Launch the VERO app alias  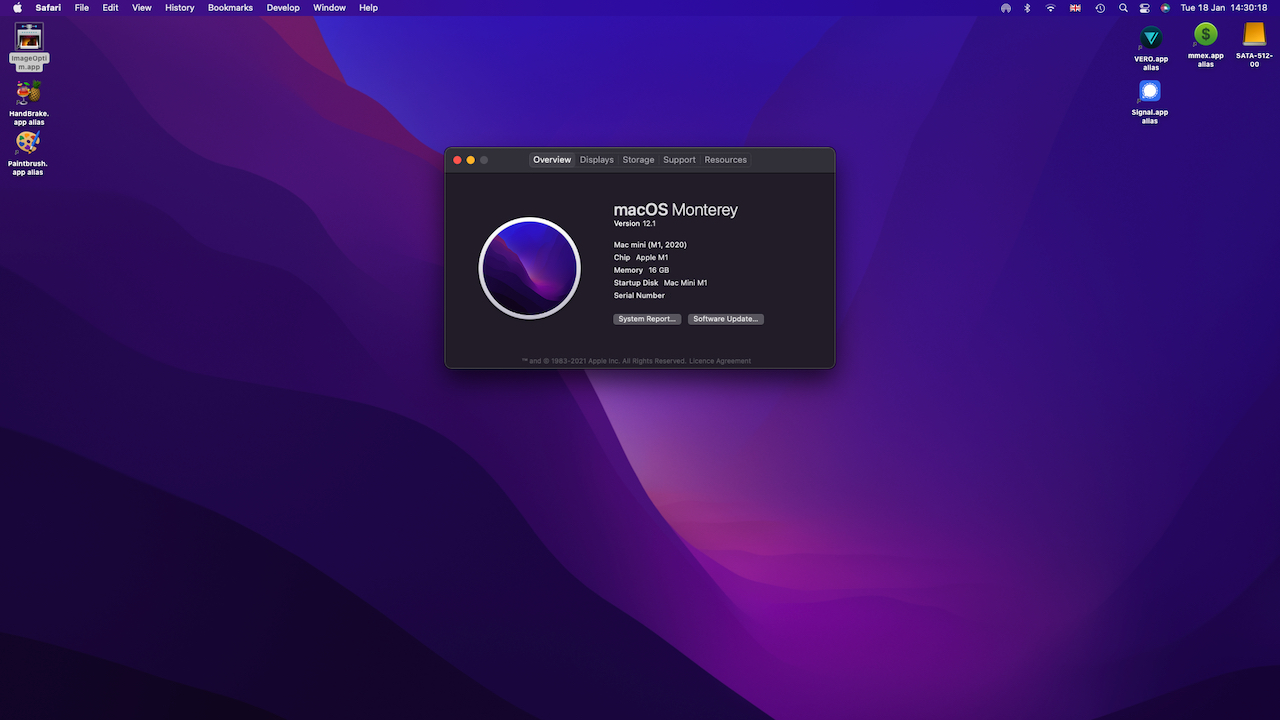tap(1151, 39)
